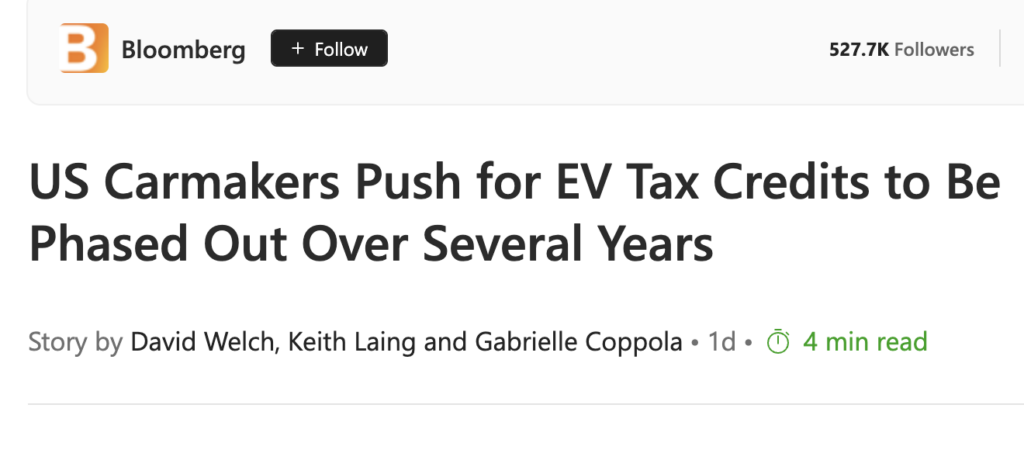Viewport: 1024px width, 453px height.
Task: Follow the Bloomberg publisher
Action: 329,48
